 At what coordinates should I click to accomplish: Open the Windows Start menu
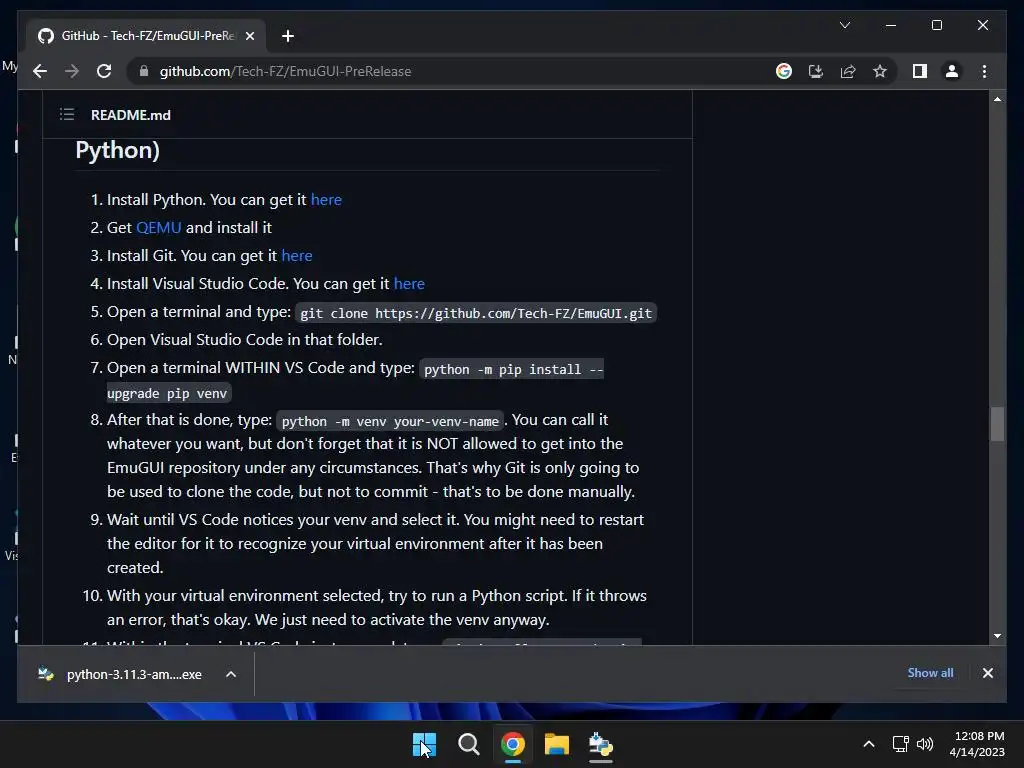[x=424, y=744]
